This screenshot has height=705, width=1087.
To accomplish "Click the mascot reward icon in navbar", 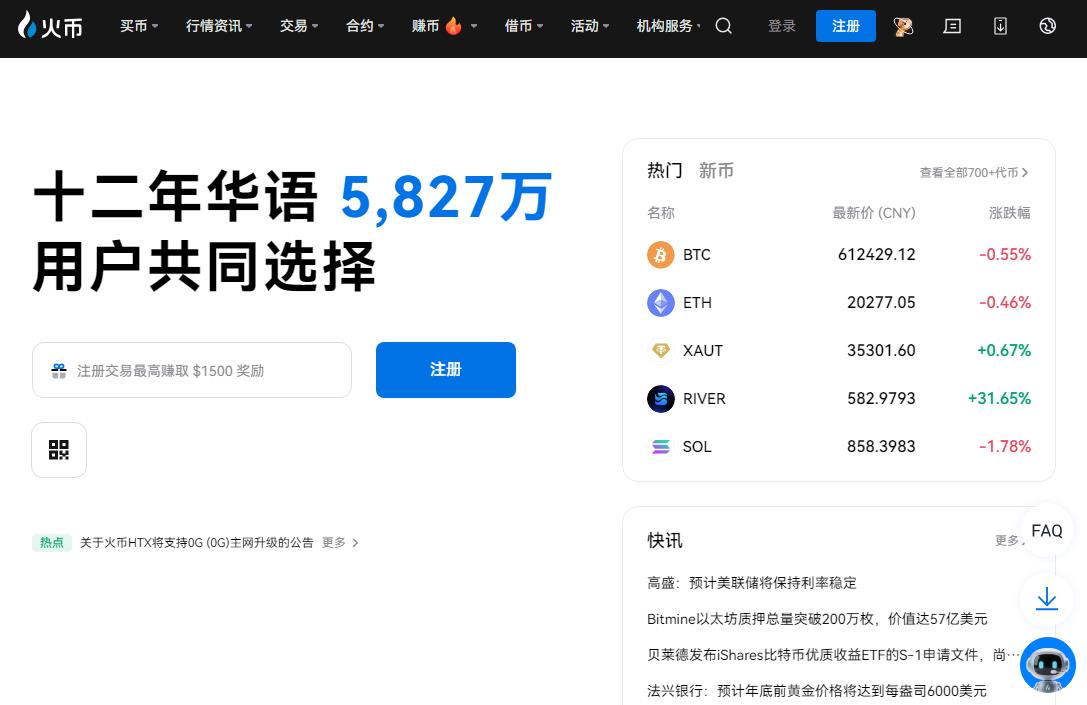I will pos(903,26).
